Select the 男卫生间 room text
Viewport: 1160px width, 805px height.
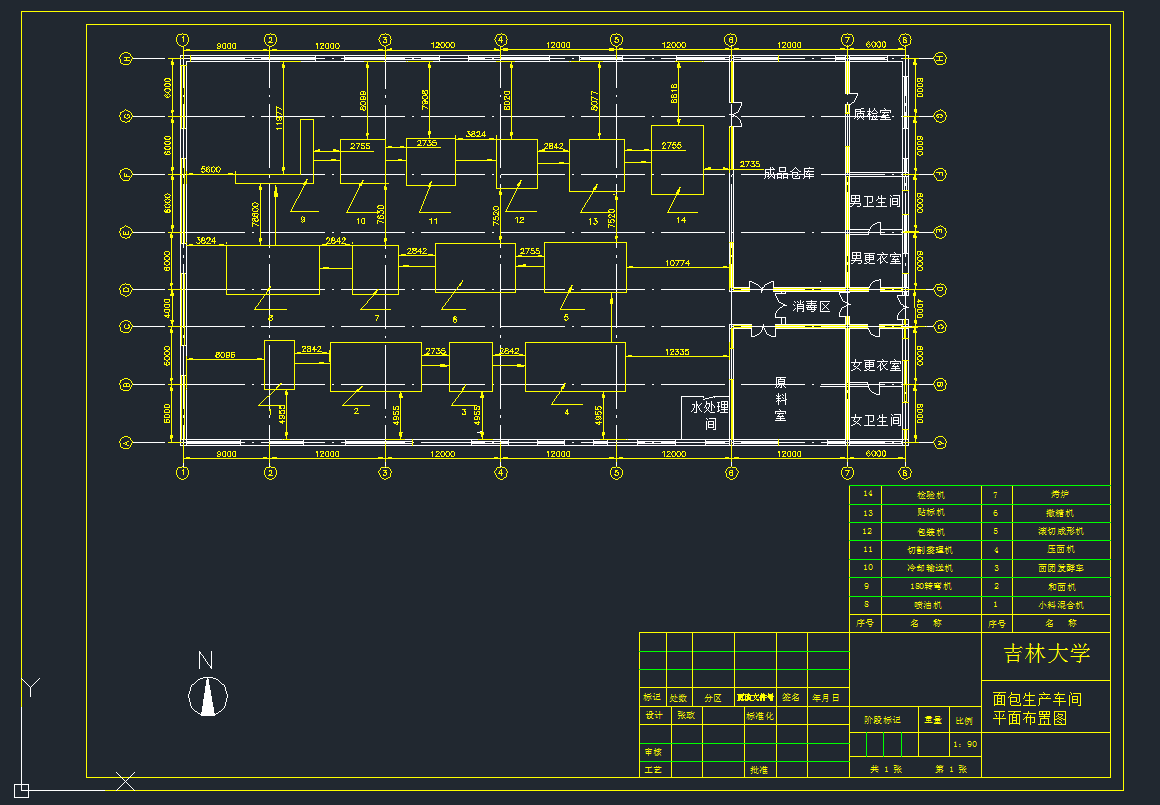[x=875, y=201]
